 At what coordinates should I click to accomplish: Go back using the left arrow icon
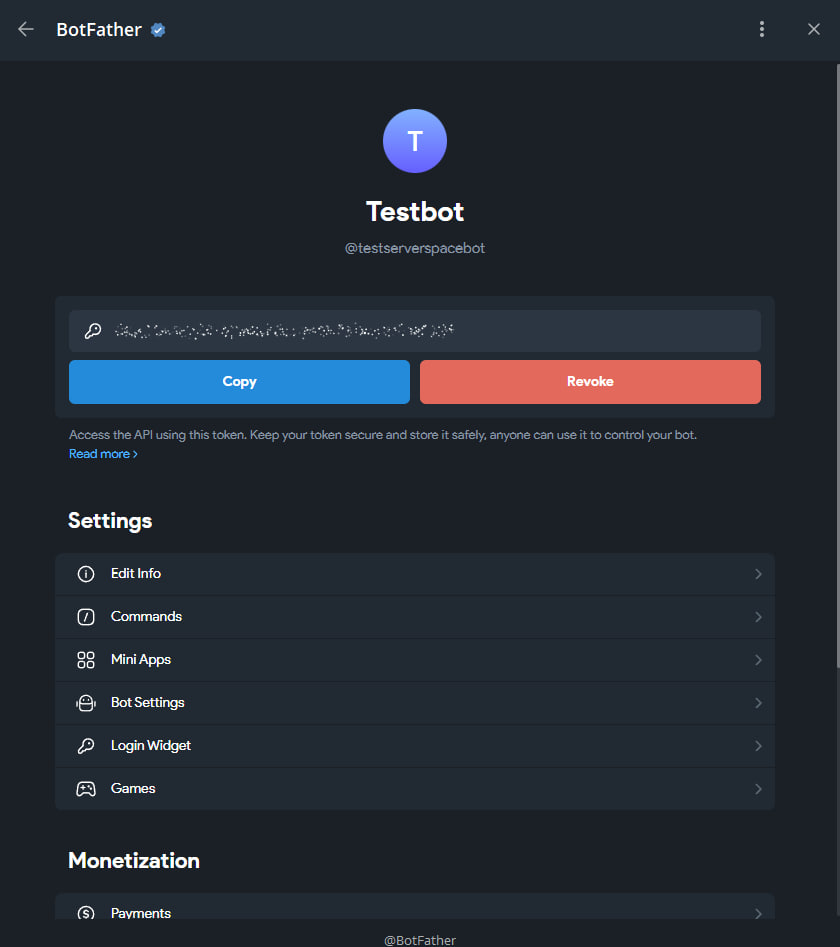click(x=26, y=29)
